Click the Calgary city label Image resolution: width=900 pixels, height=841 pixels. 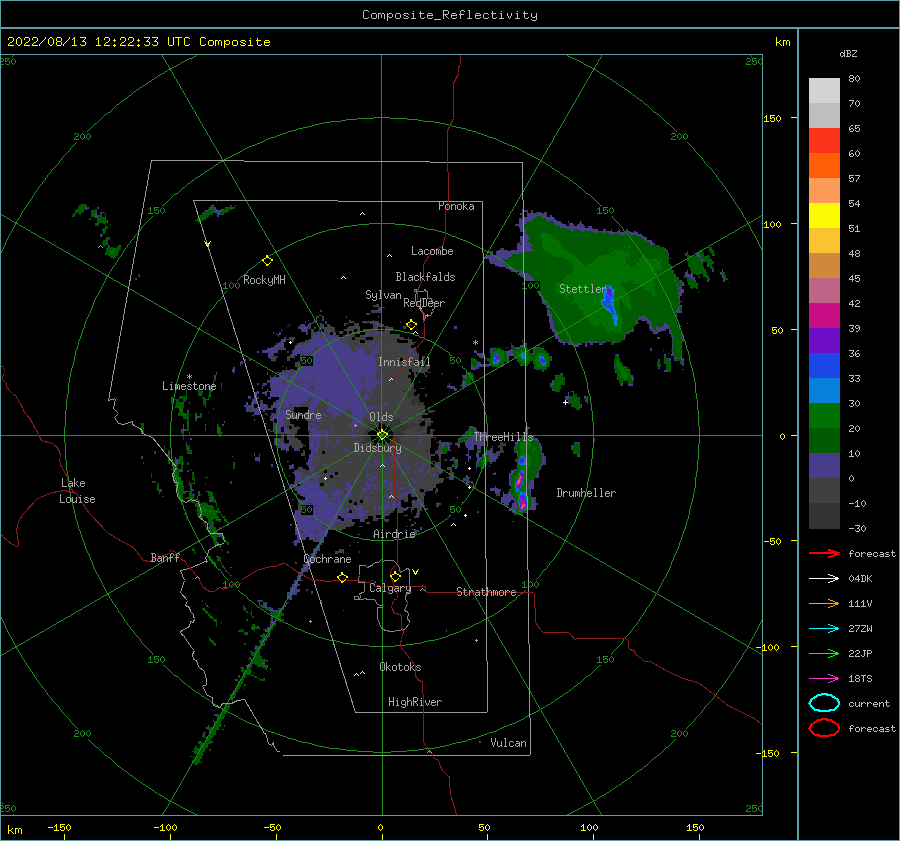pyautogui.click(x=390, y=588)
